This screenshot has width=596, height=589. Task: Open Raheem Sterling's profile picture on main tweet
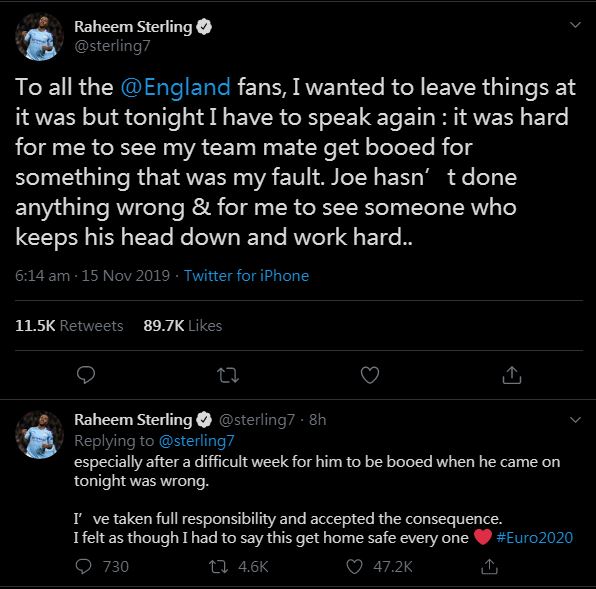pos(39,37)
